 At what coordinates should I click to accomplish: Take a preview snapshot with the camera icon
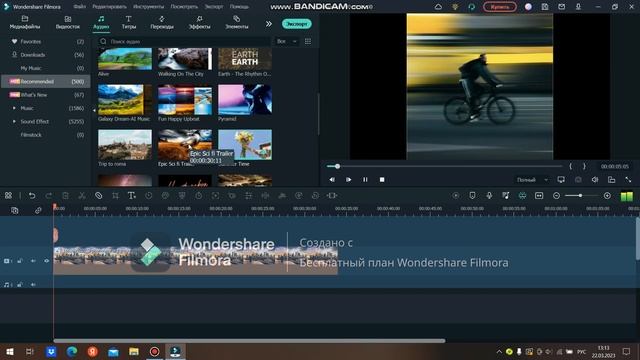point(578,180)
